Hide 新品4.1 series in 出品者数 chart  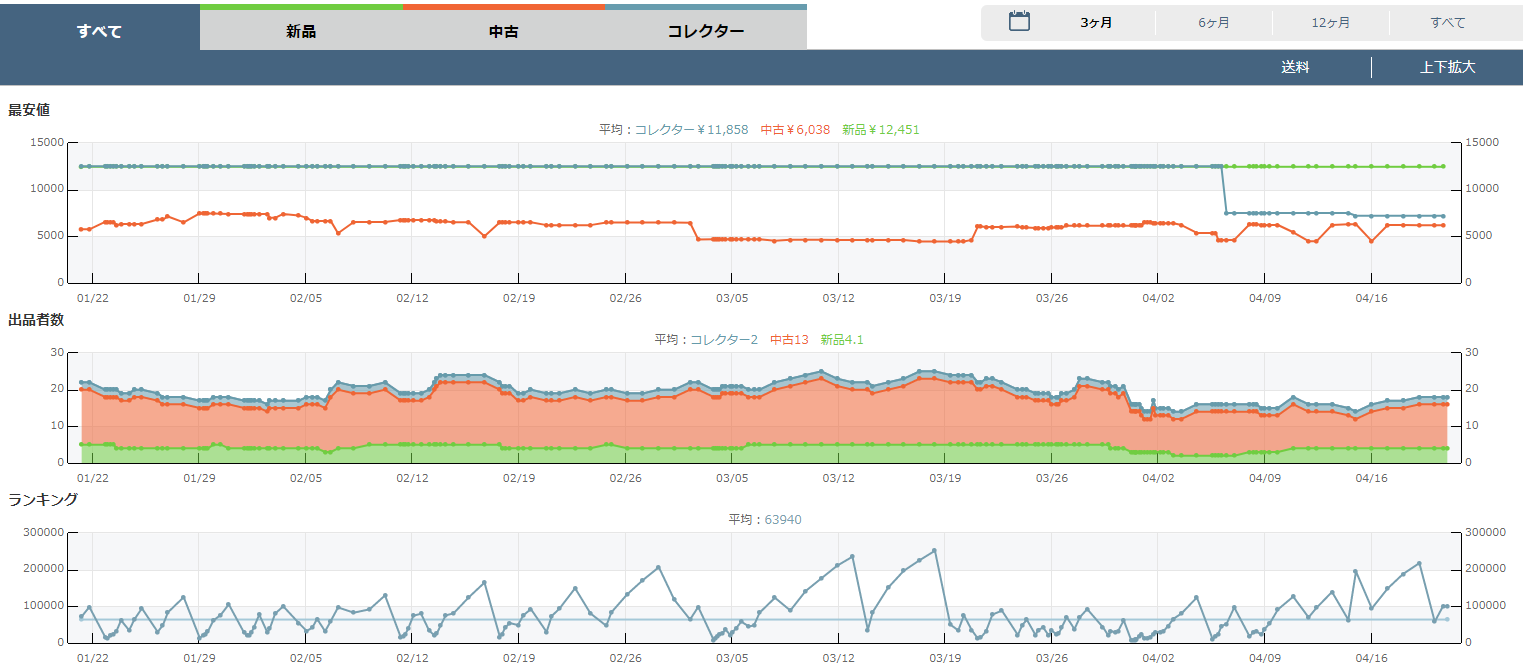pyautogui.click(x=841, y=339)
